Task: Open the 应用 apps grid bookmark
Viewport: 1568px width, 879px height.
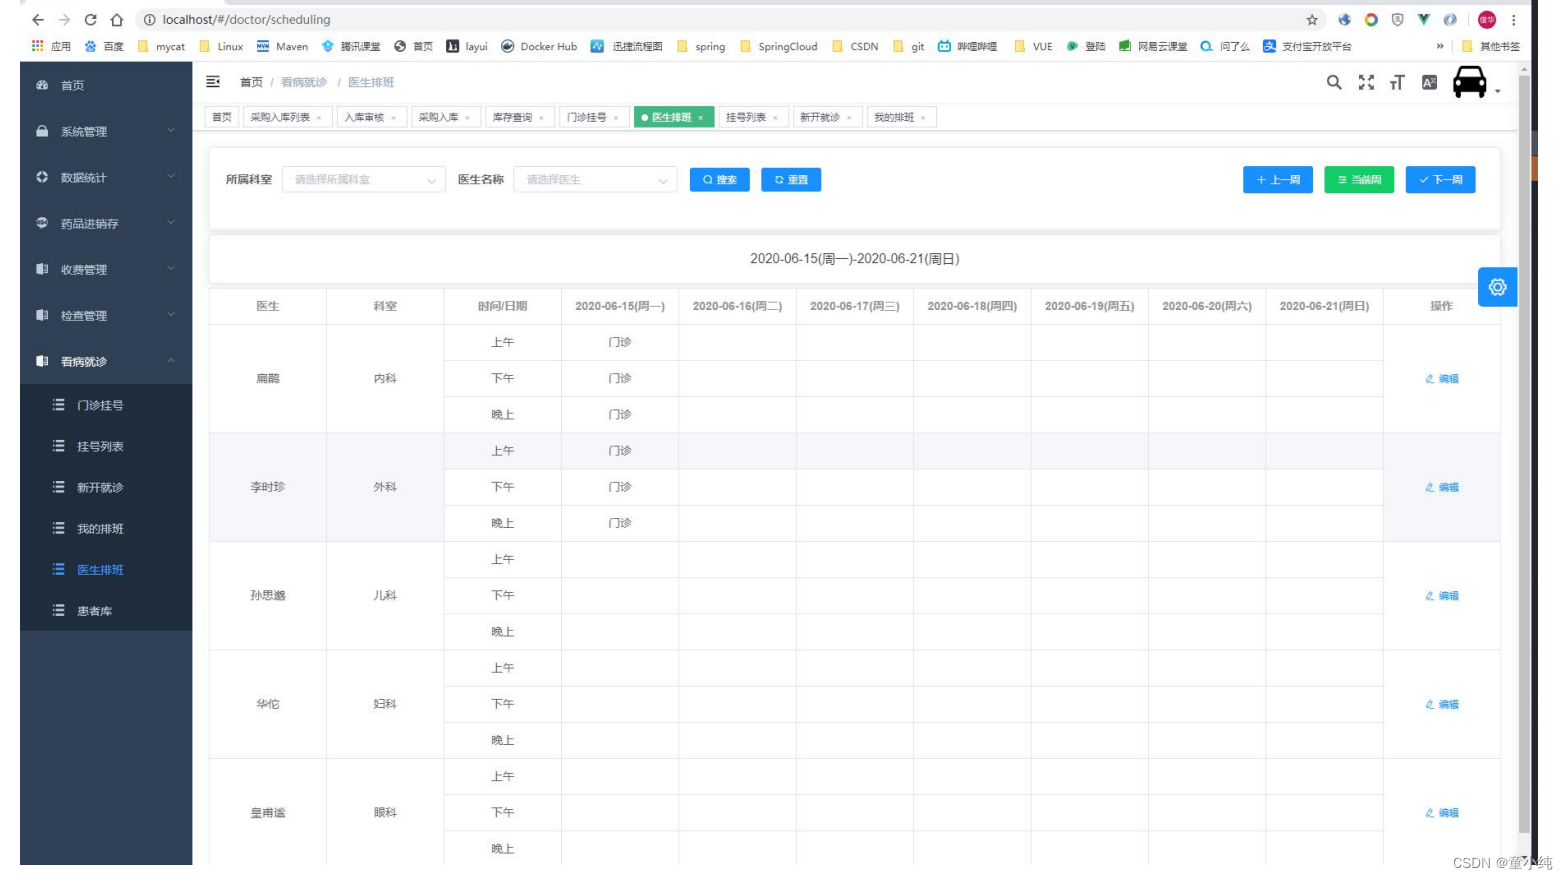Action: pos(51,46)
